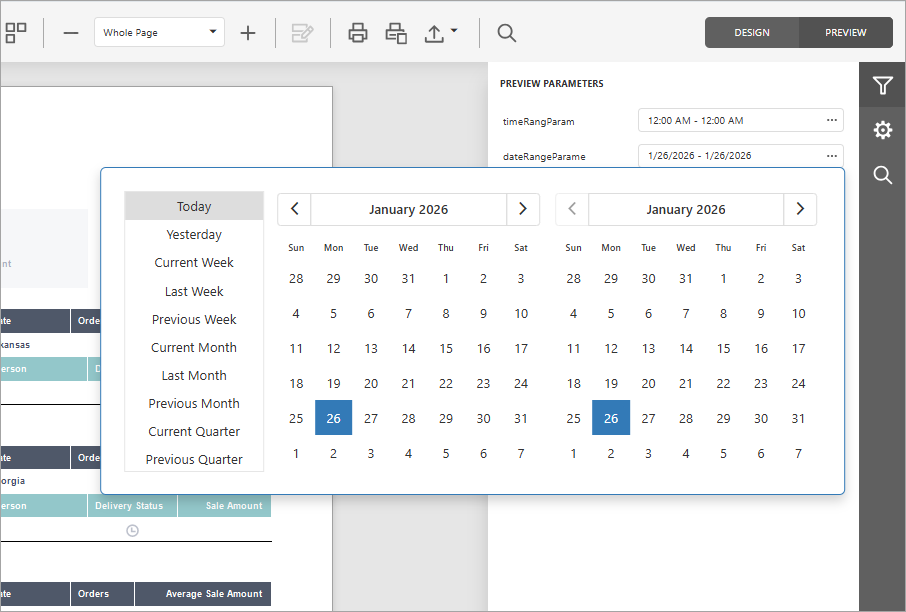
Task: Select January 26 in right calendar
Action: pyautogui.click(x=611, y=418)
